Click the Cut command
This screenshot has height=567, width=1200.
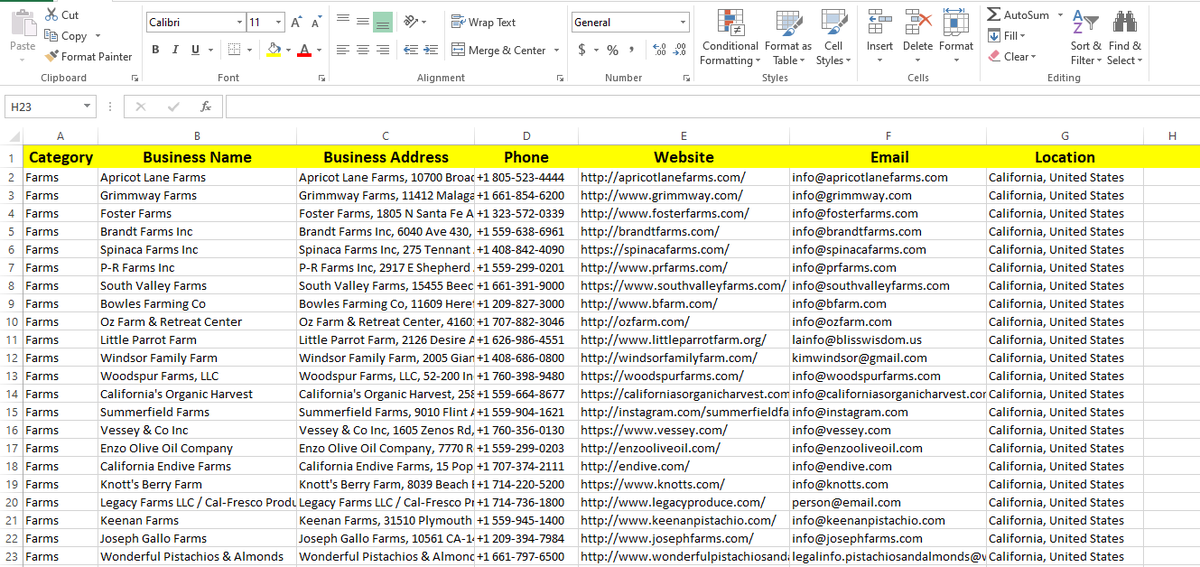[60, 15]
